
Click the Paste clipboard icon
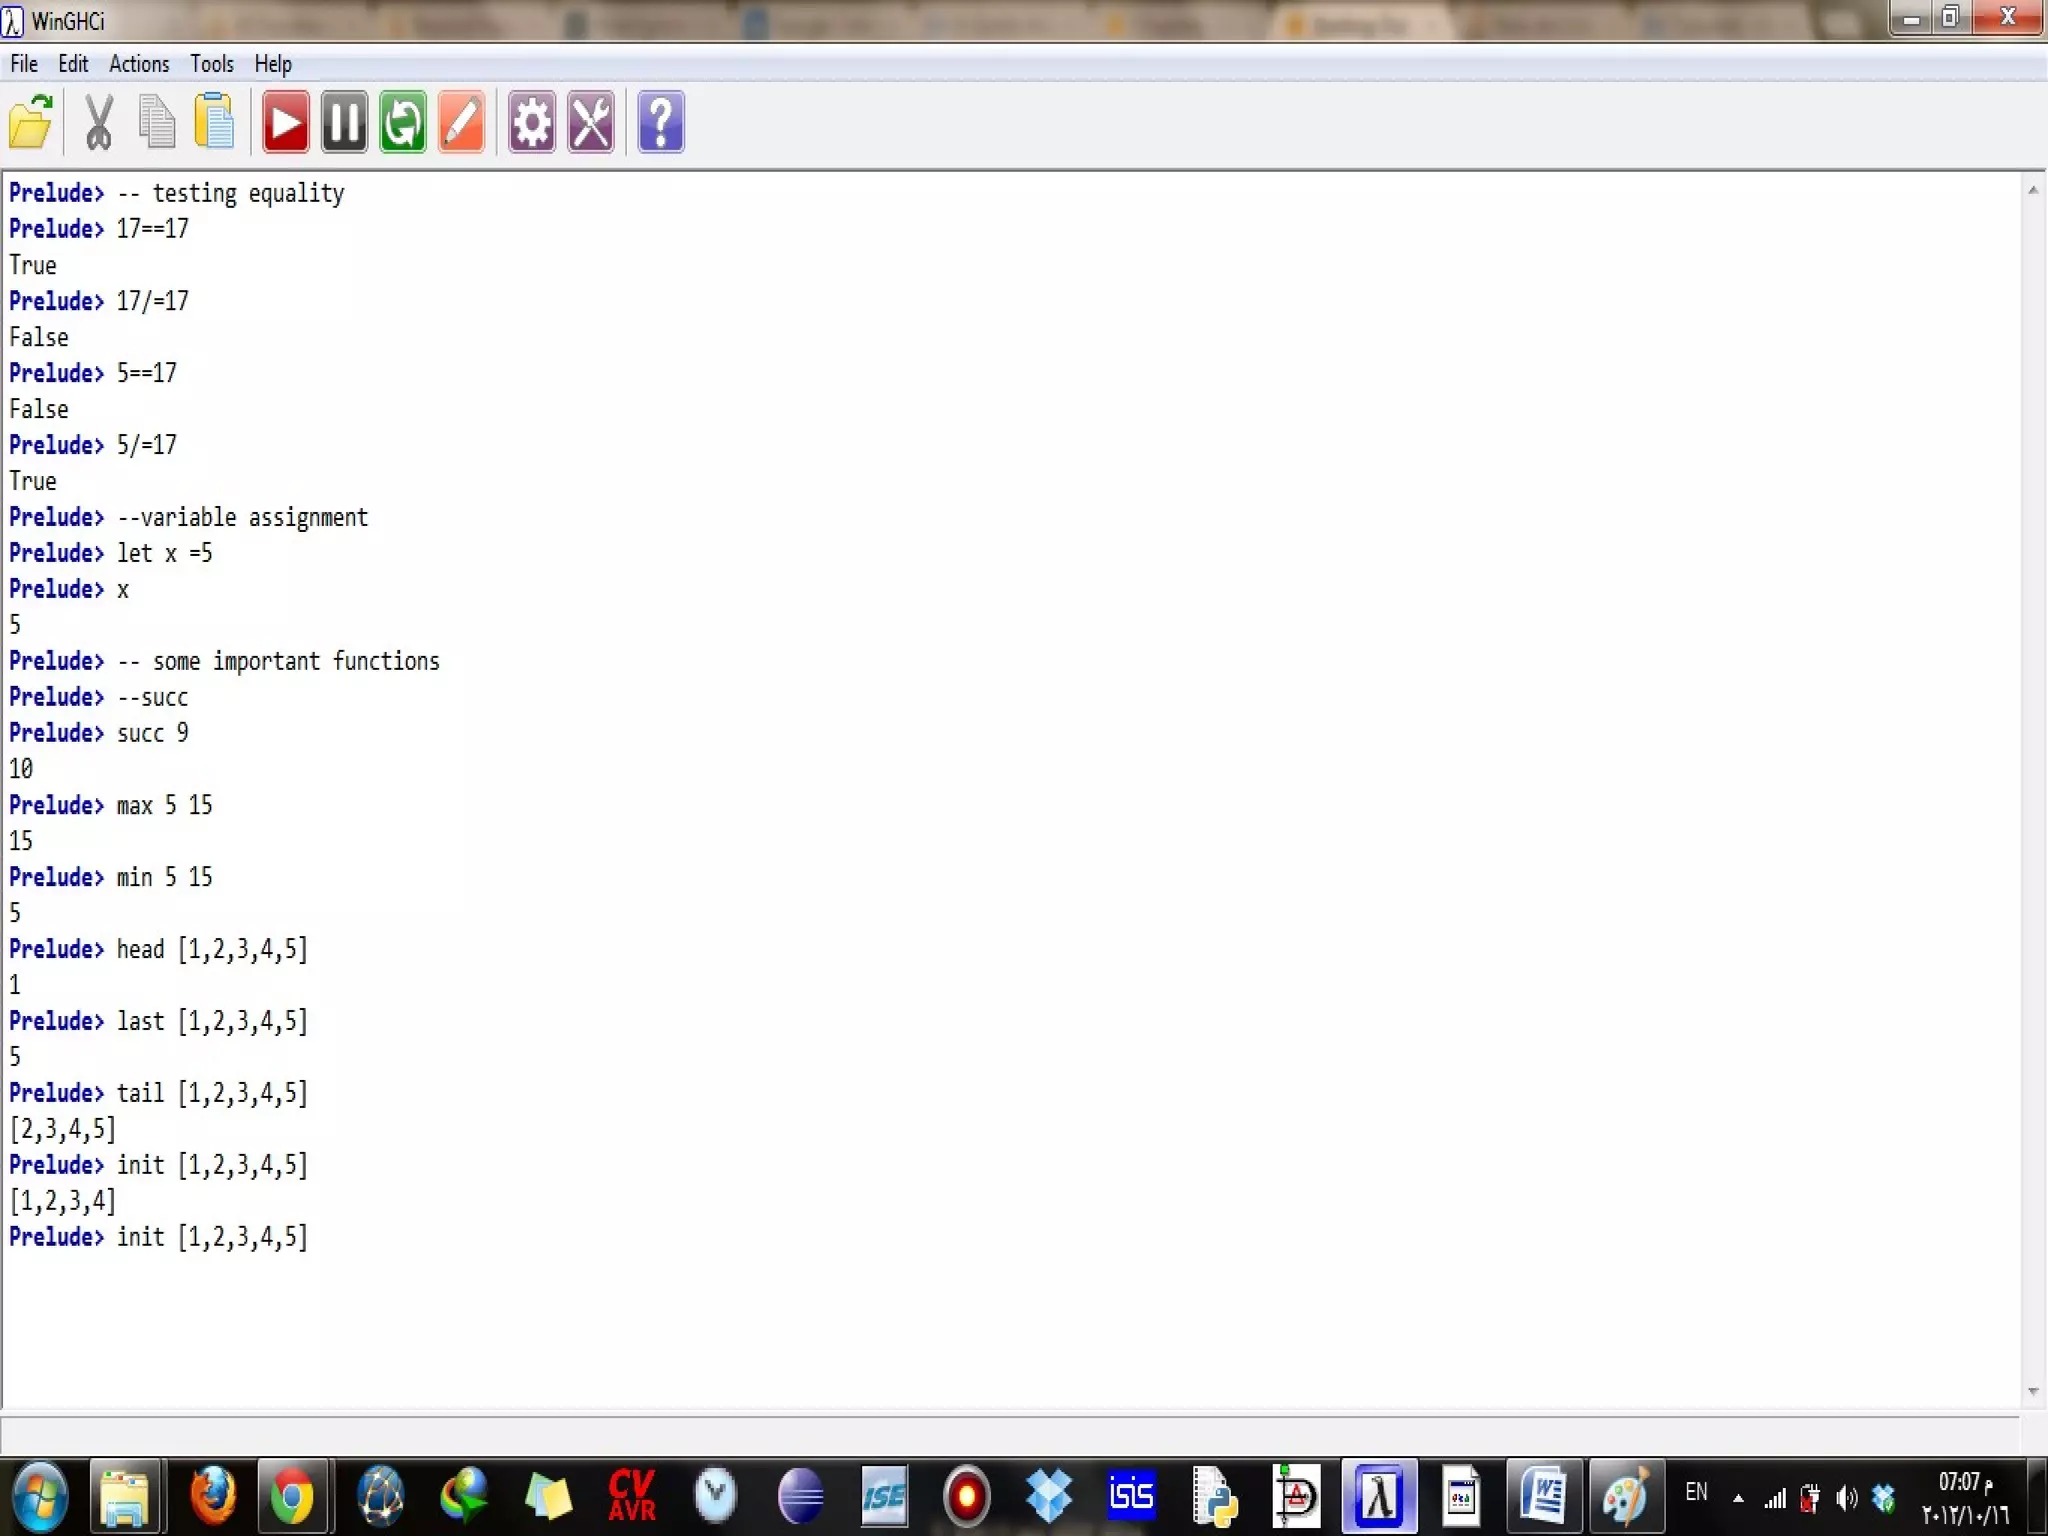coord(214,123)
